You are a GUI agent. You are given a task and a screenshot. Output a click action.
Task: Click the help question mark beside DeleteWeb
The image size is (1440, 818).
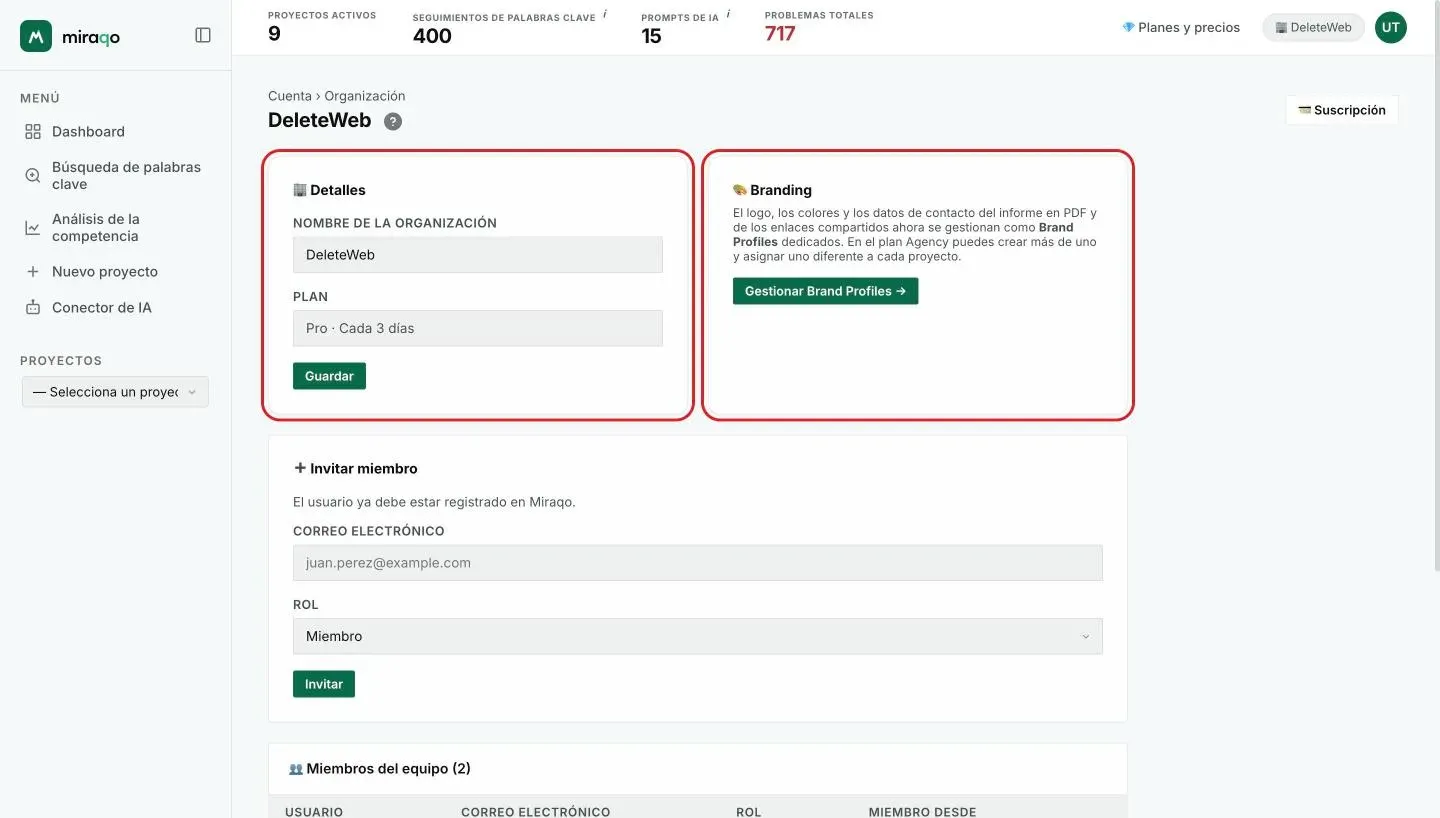pos(393,122)
